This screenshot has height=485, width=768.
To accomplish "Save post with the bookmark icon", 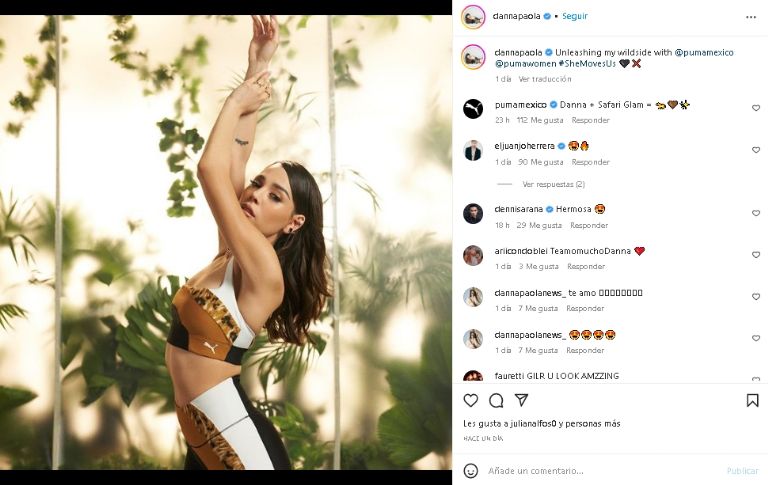I will tap(752, 400).
